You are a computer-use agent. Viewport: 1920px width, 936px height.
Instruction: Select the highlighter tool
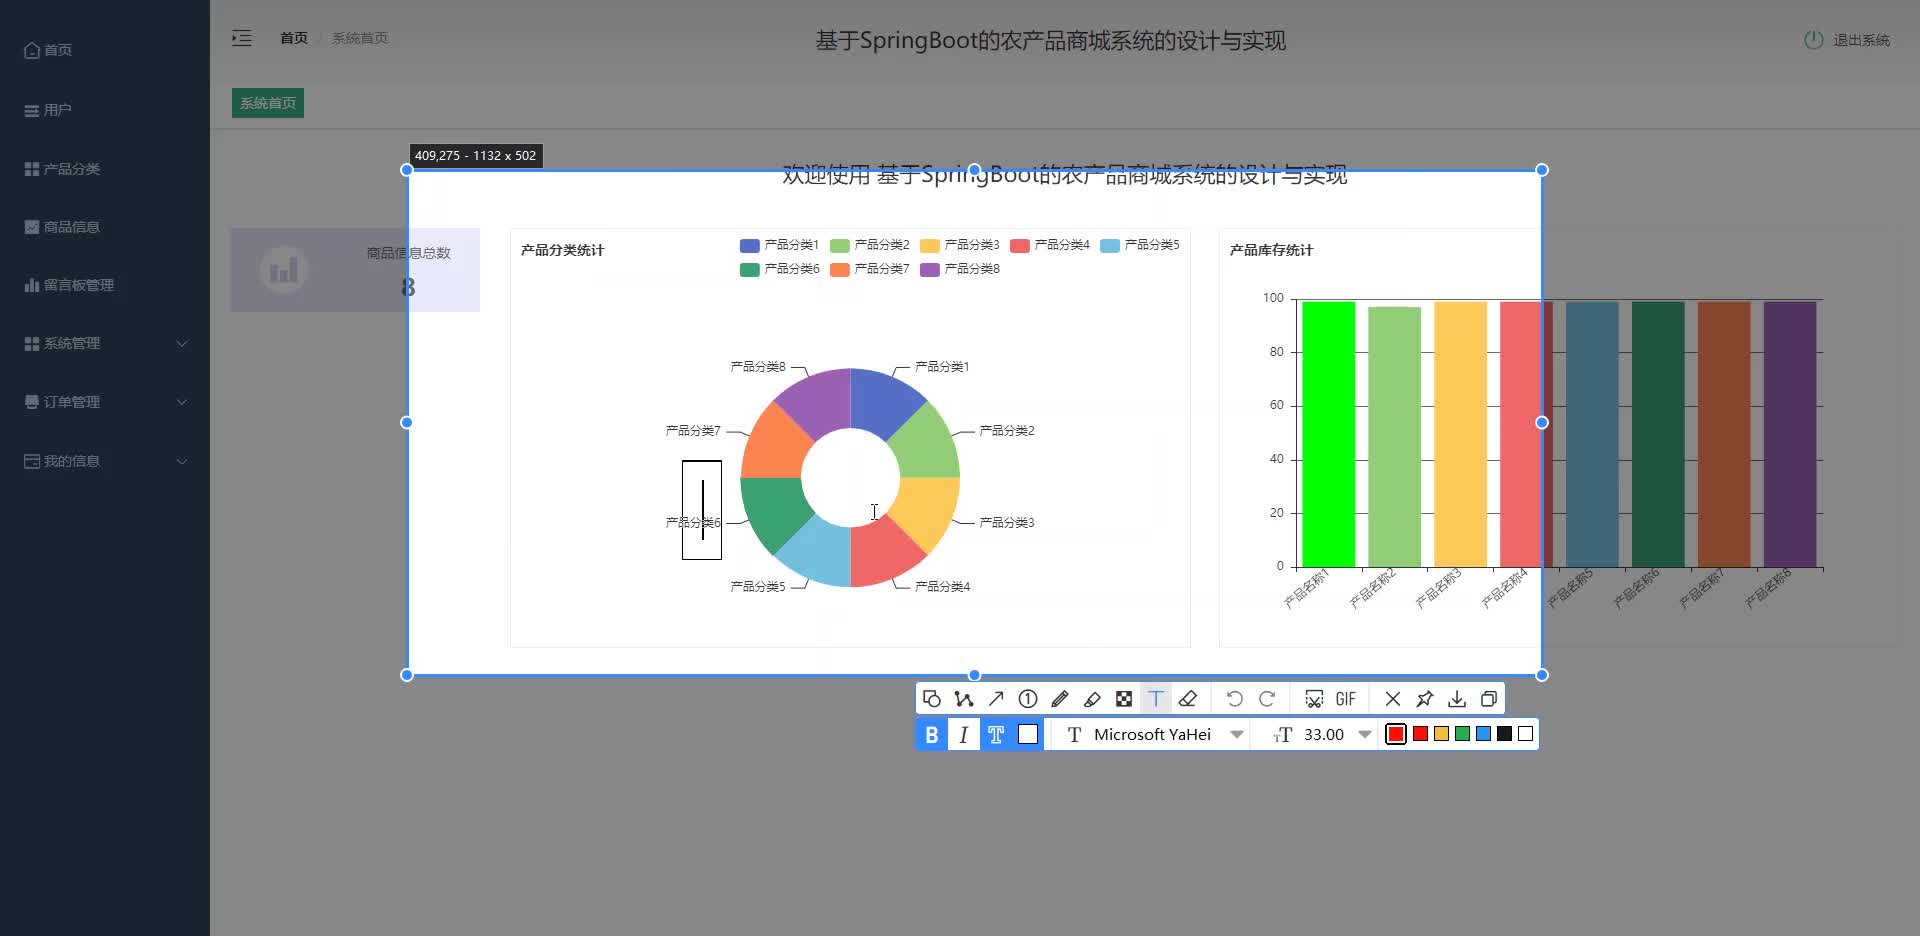tap(1092, 699)
